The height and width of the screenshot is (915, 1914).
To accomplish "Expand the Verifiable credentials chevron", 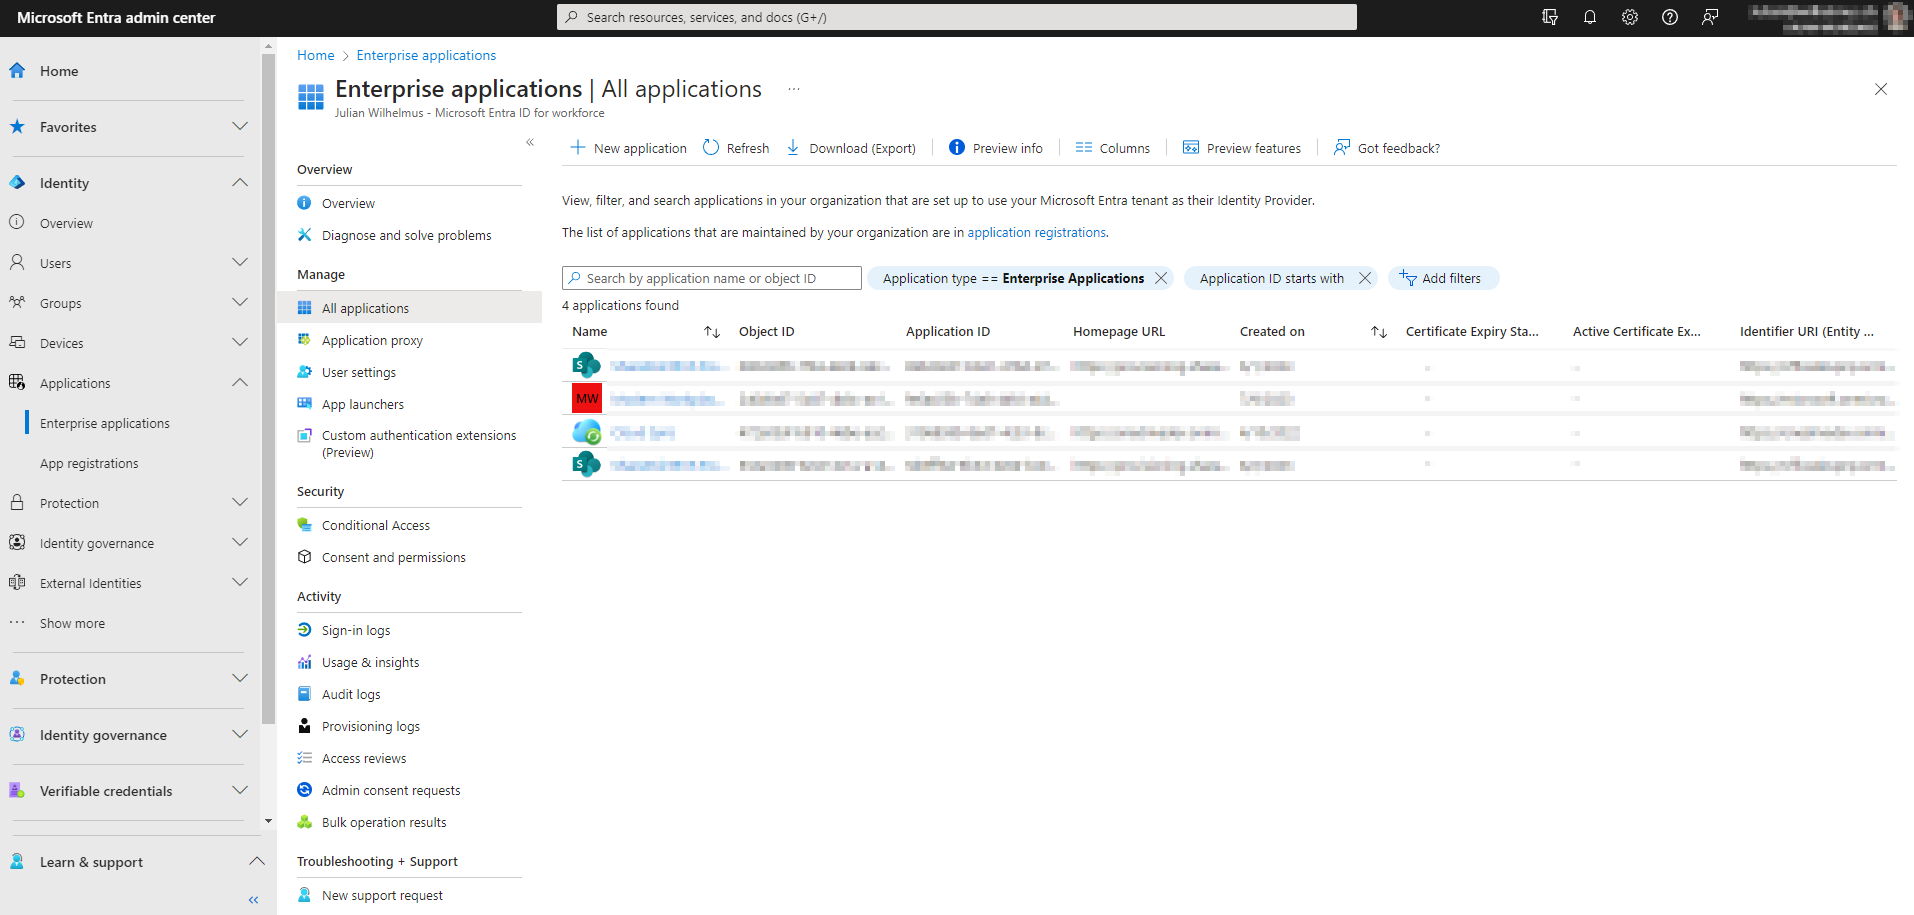I will click(x=240, y=791).
